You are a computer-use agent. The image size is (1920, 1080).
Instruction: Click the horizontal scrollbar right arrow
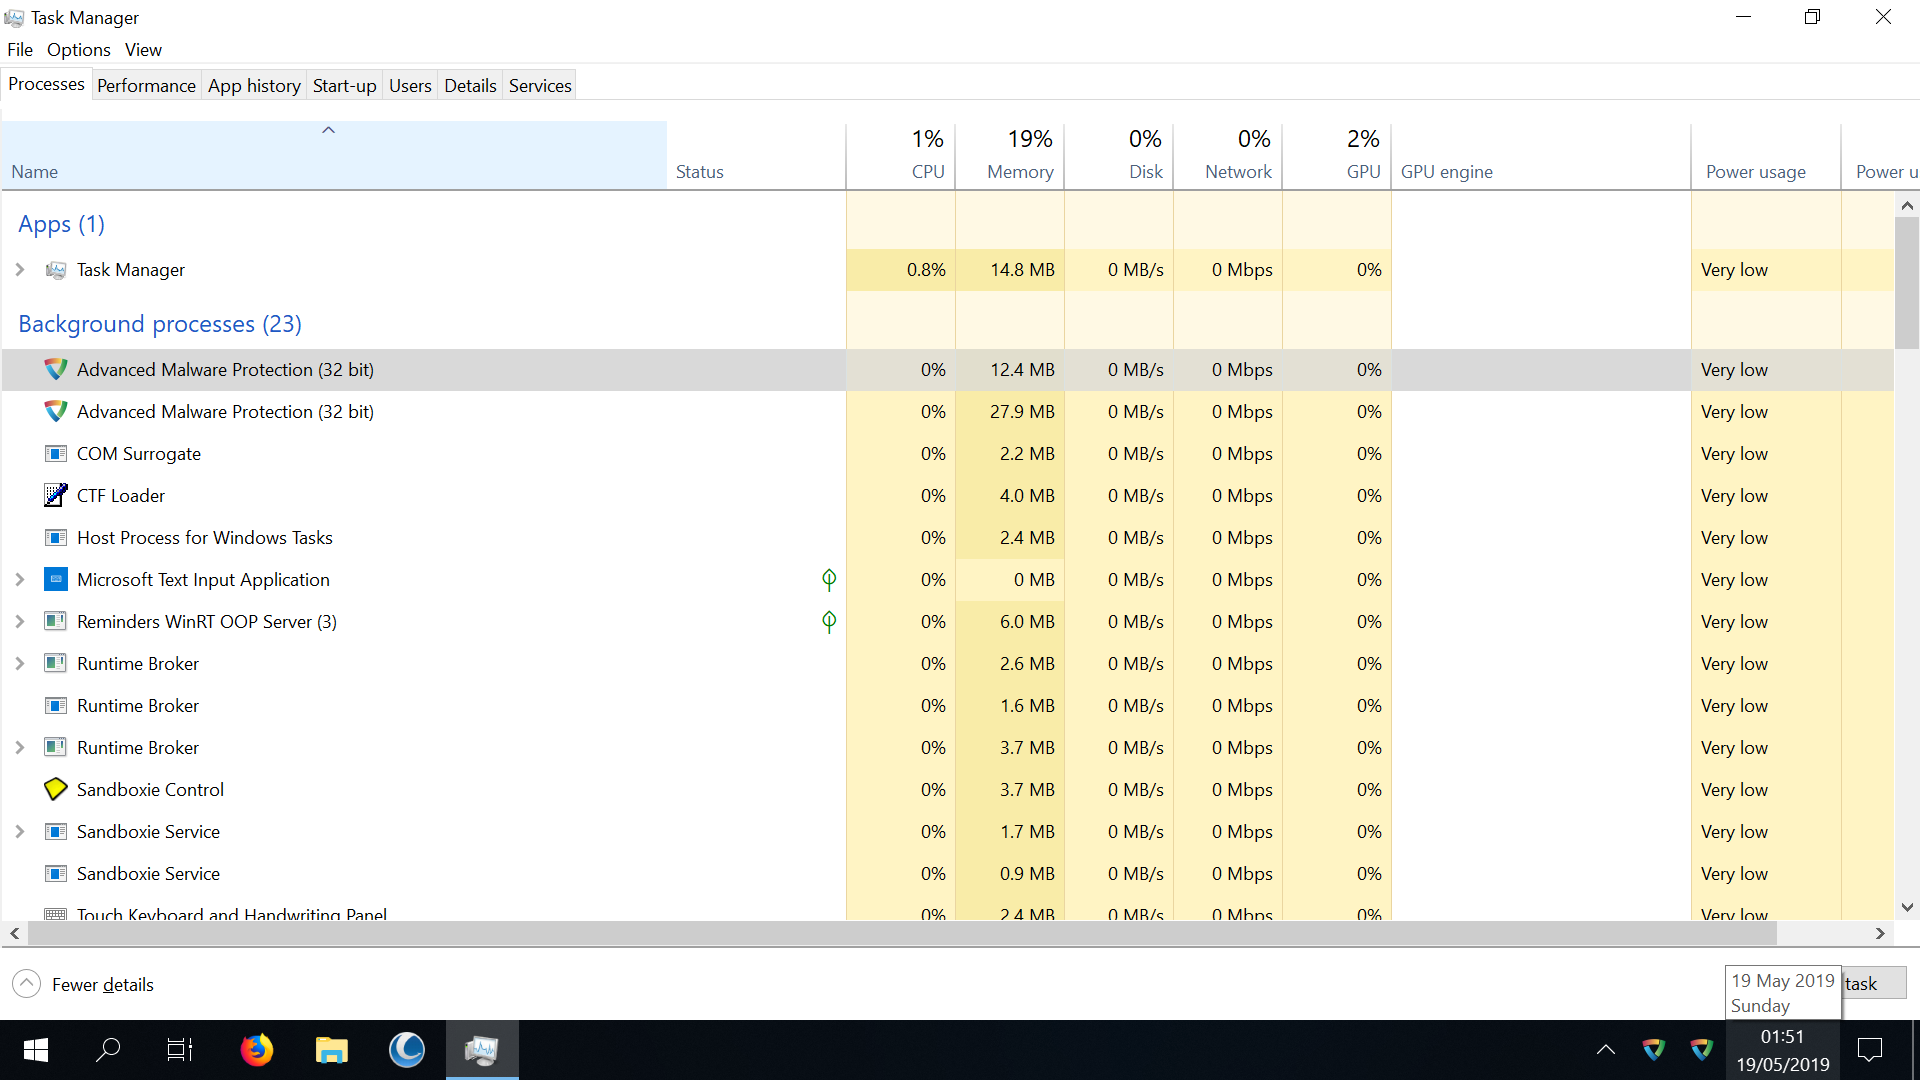click(1880, 933)
